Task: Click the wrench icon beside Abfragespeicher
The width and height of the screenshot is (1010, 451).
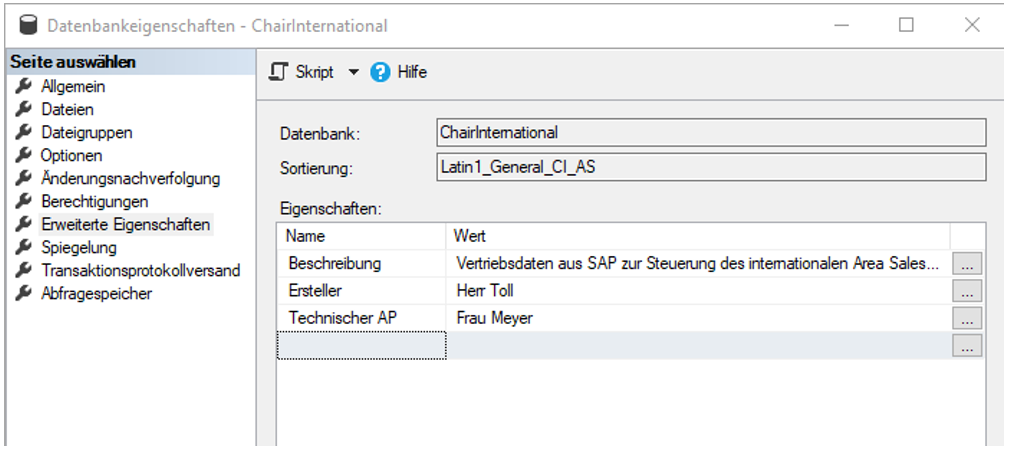Action: pyautogui.click(x=23, y=293)
